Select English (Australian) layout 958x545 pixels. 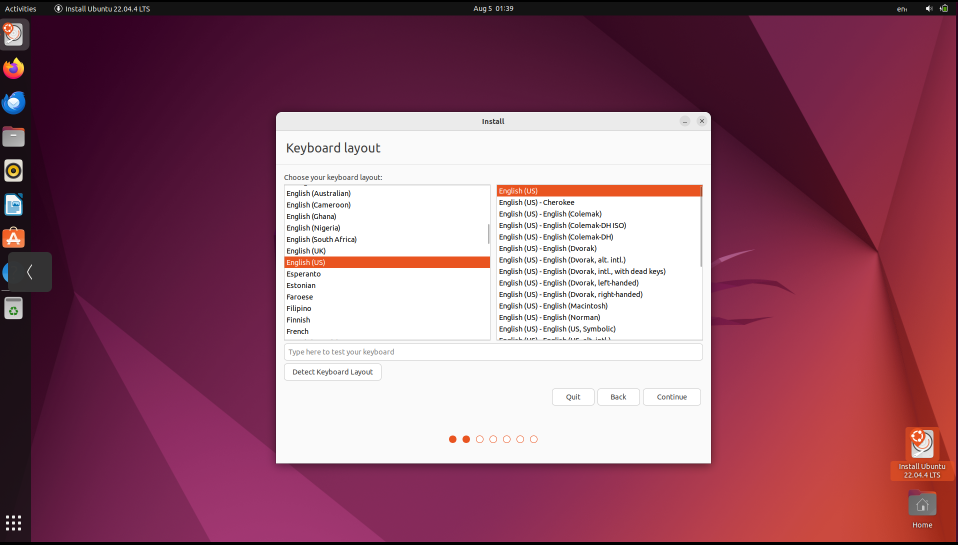coord(387,193)
